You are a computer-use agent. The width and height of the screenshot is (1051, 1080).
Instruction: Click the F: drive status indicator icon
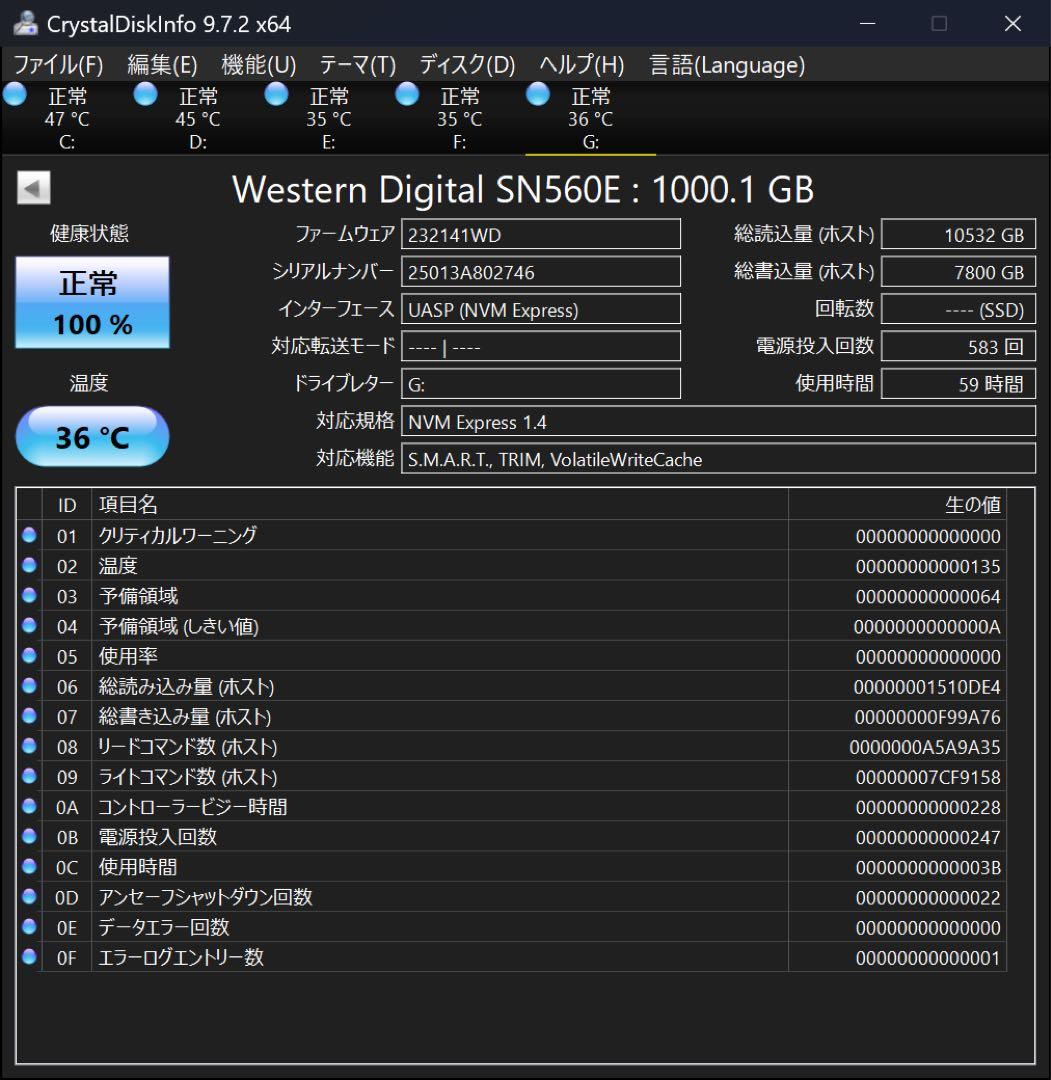click(x=407, y=94)
